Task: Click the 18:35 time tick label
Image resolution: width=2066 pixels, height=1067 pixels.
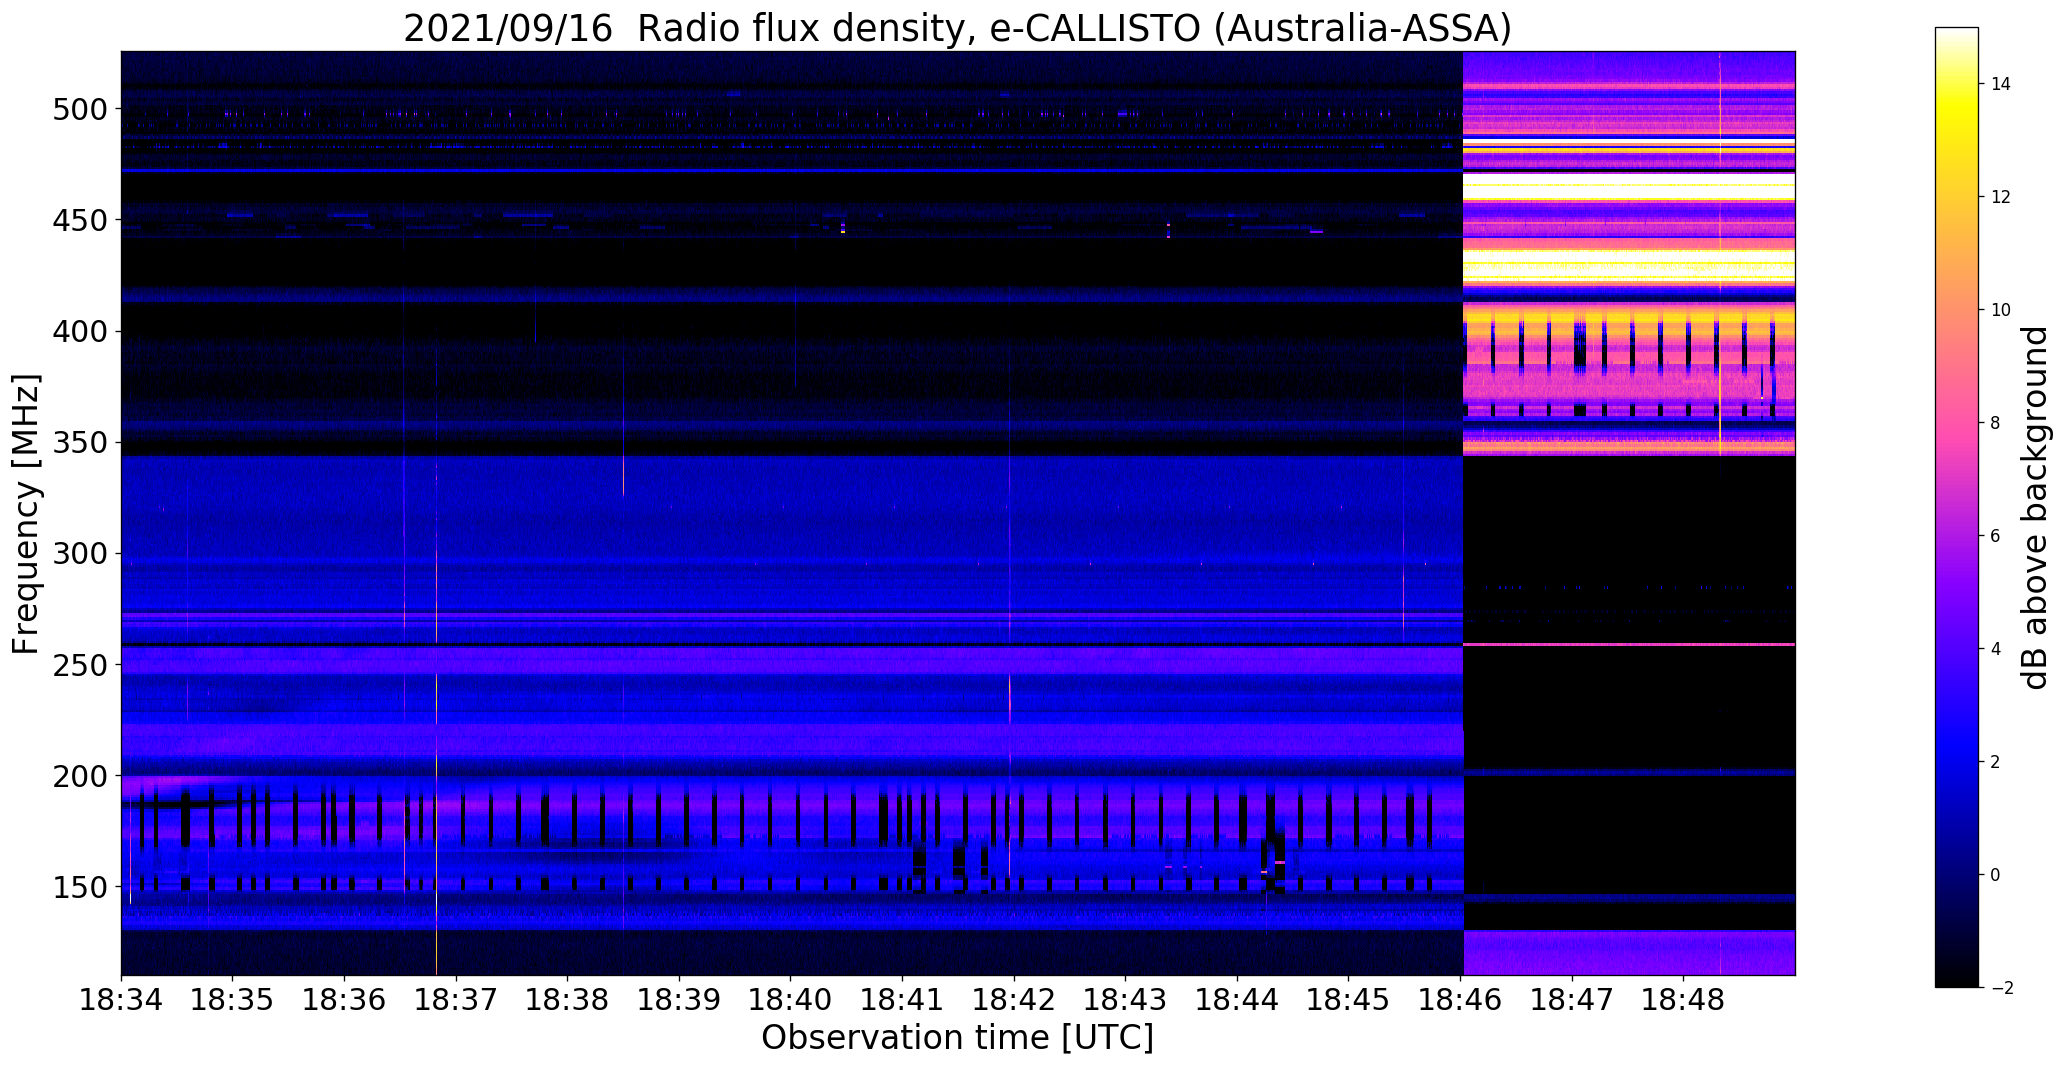Action: click(x=233, y=999)
